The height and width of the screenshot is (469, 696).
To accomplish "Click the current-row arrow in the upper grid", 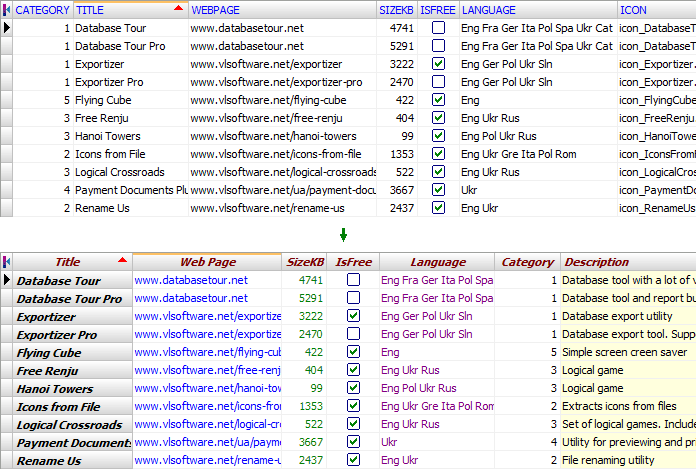I will coord(7,28).
